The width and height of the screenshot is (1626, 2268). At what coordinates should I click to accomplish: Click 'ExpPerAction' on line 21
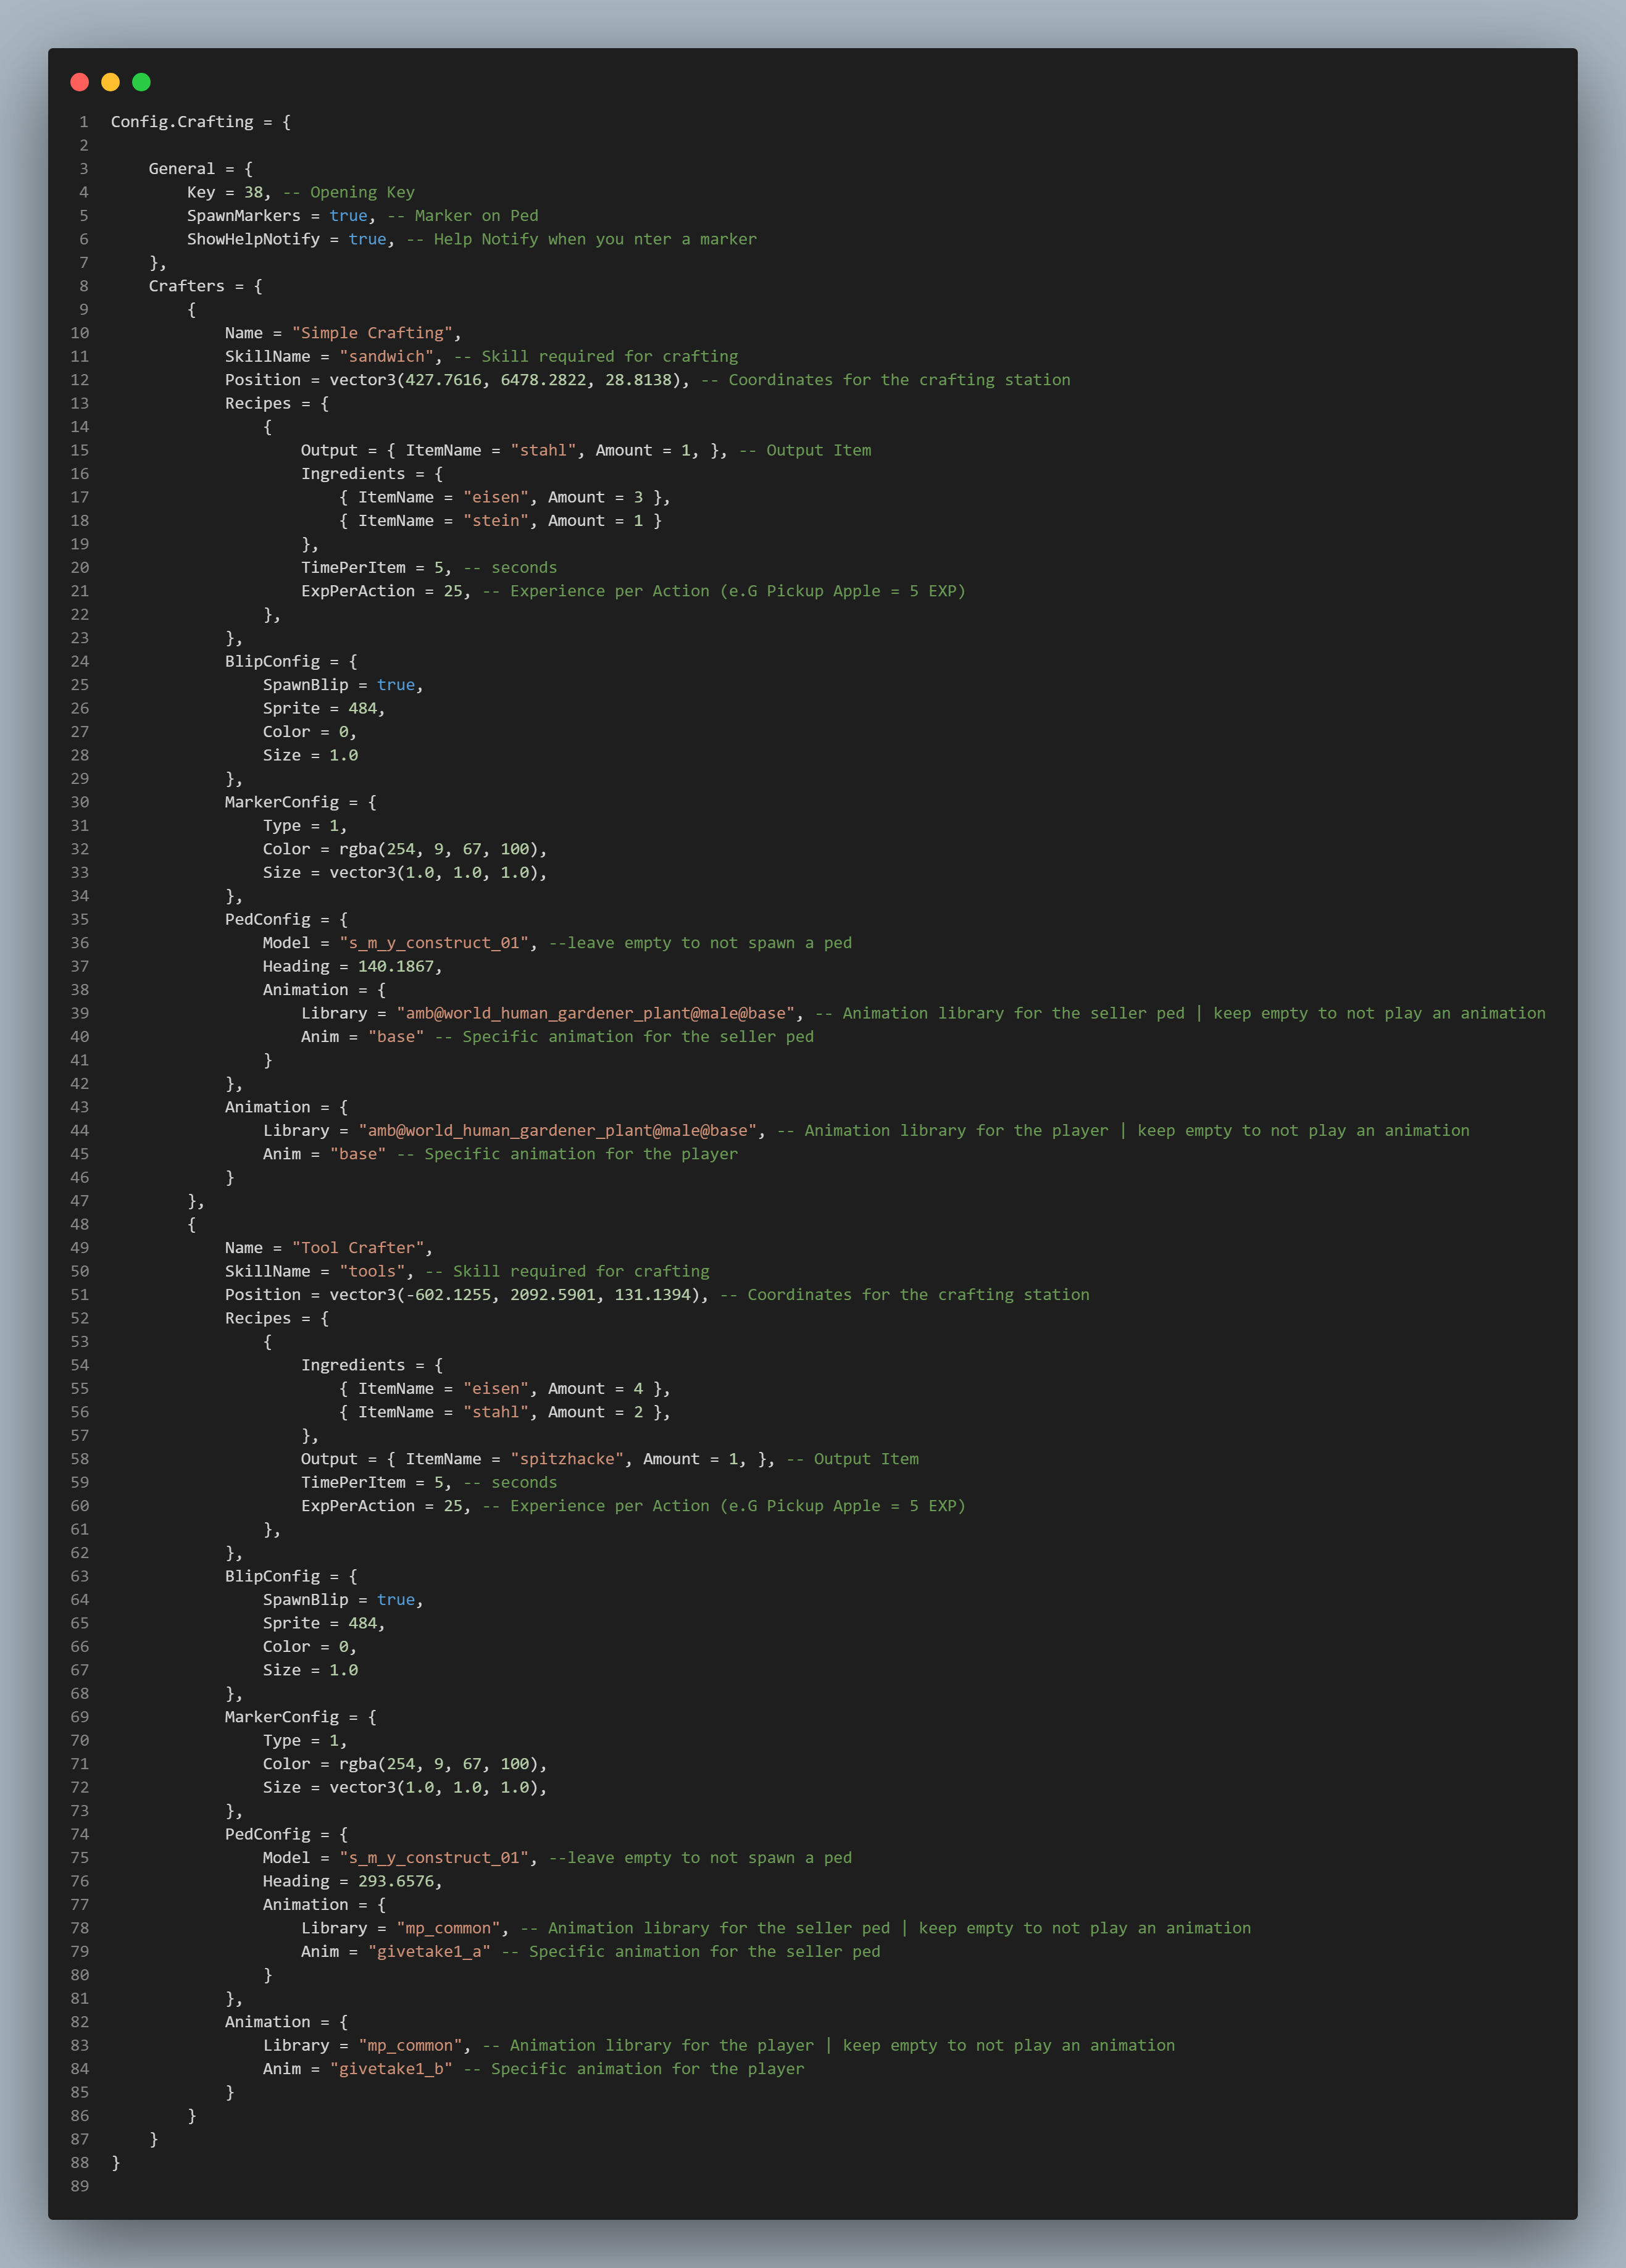coord(358,591)
